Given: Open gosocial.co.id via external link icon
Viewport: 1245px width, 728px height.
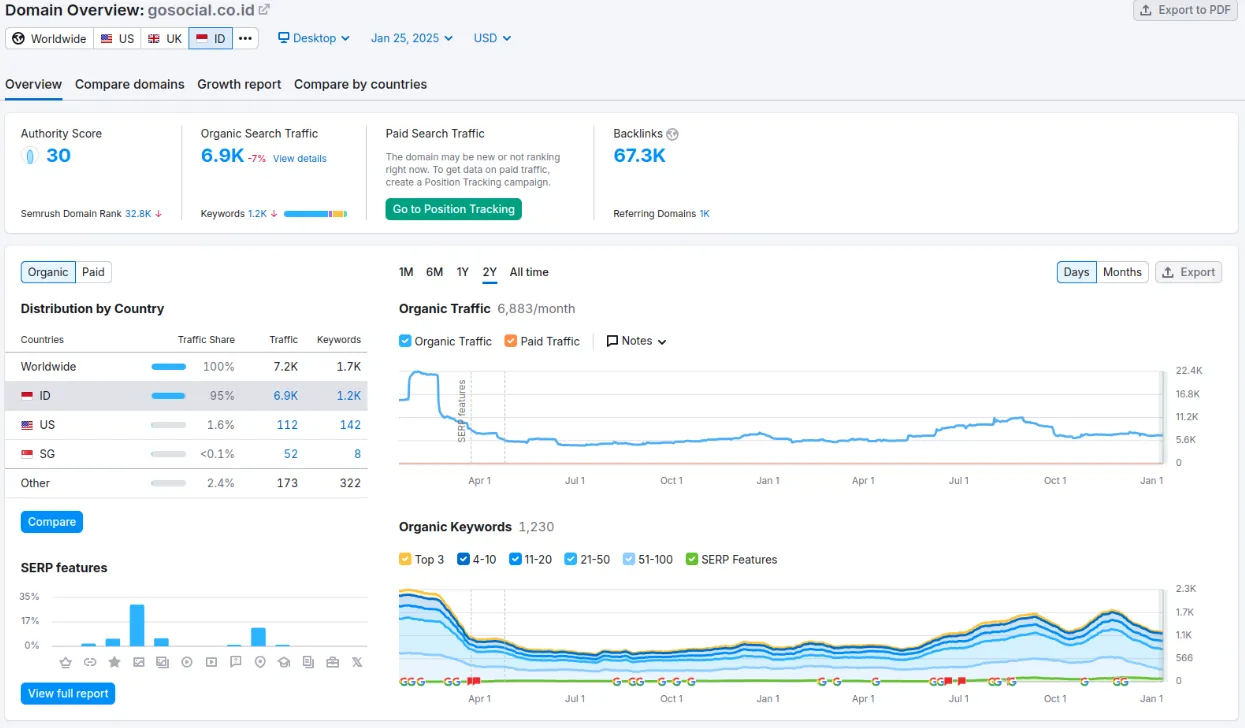Looking at the screenshot, I should click(264, 10).
